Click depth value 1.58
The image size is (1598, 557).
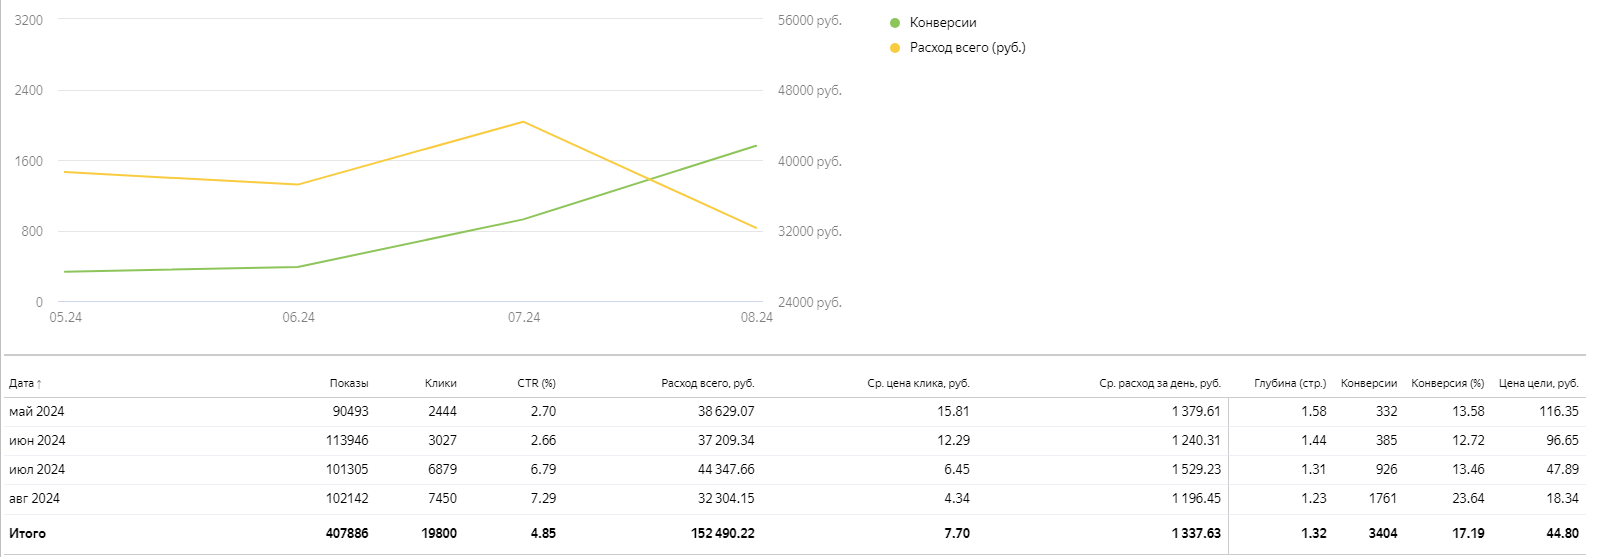click(x=1314, y=411)
